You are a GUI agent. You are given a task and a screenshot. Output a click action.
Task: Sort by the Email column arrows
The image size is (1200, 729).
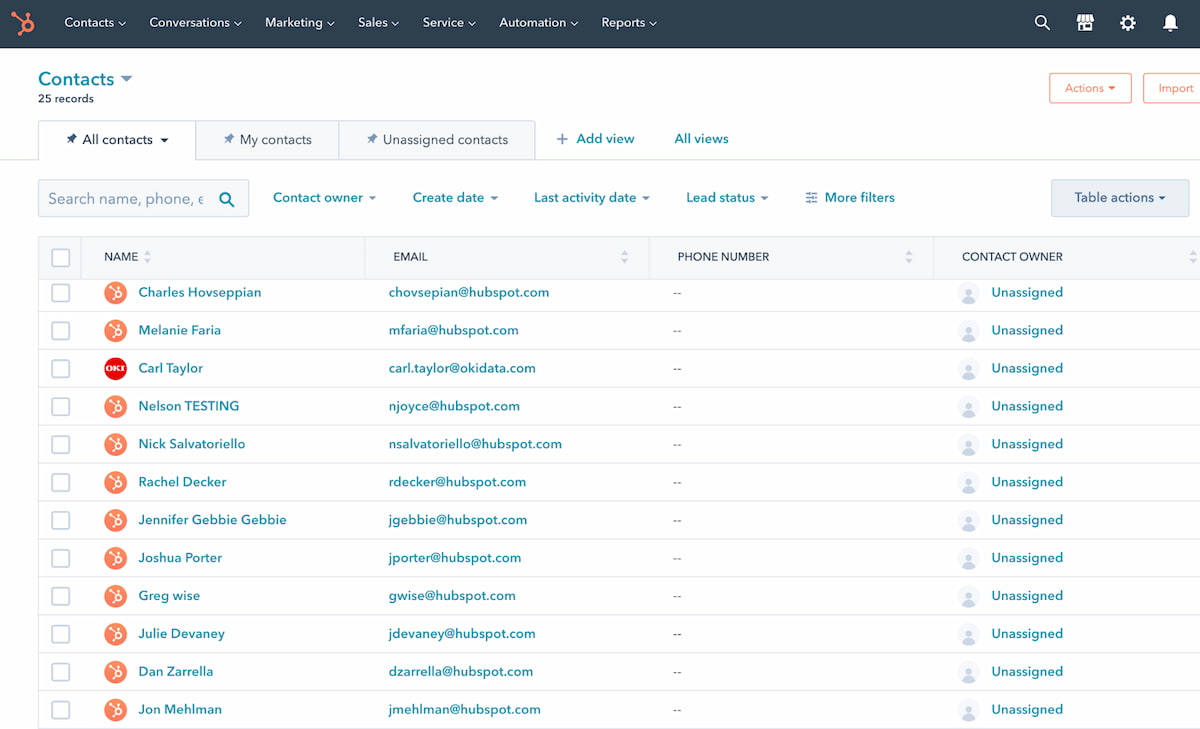(624, 257)
